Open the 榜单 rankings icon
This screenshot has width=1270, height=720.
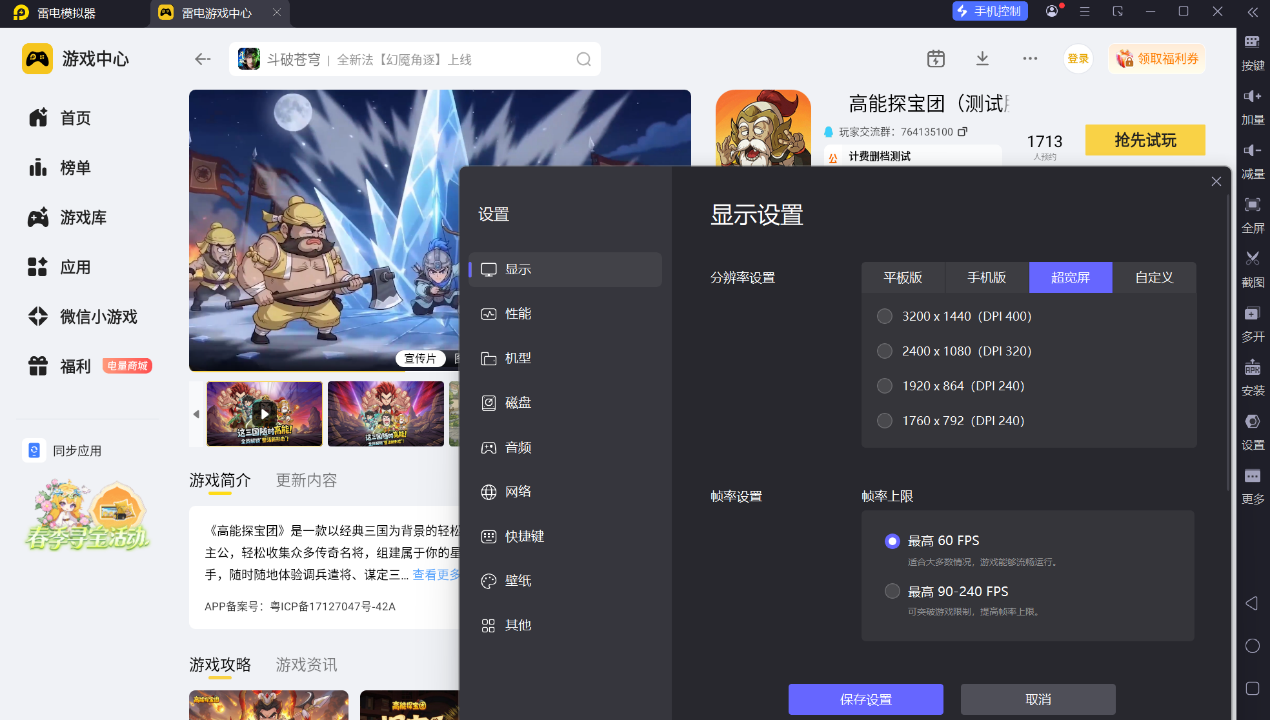pyautogui.click(x=38, y=168)
